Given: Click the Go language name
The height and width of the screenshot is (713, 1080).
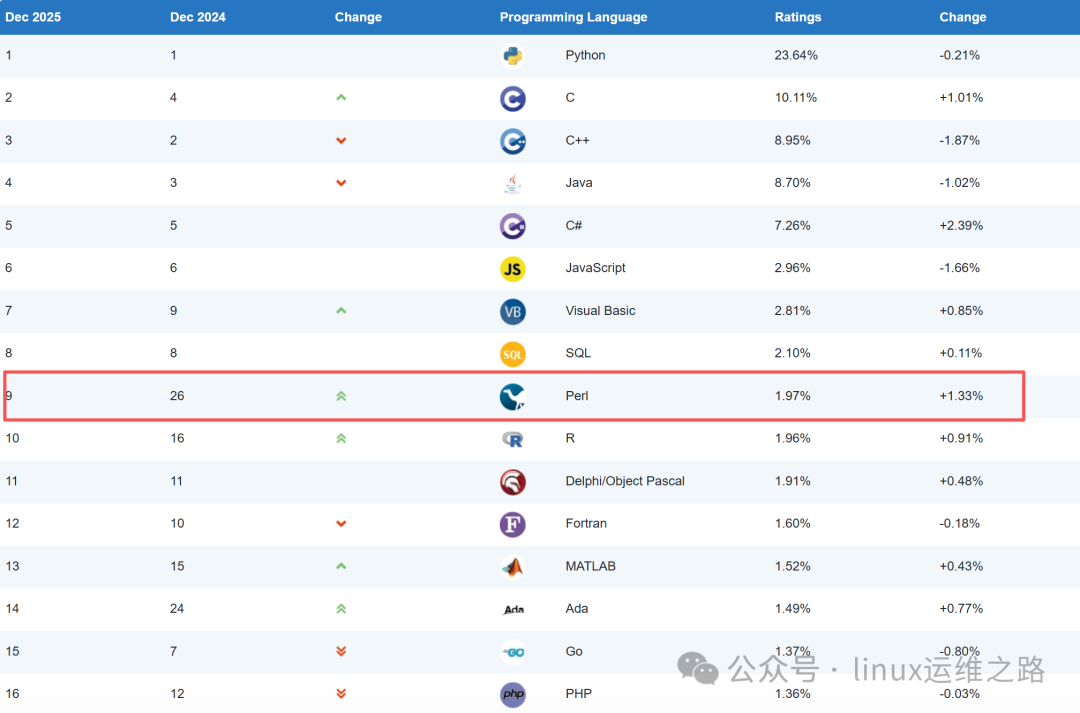Looking at the screenshot, I should click(x=573, y=651).
